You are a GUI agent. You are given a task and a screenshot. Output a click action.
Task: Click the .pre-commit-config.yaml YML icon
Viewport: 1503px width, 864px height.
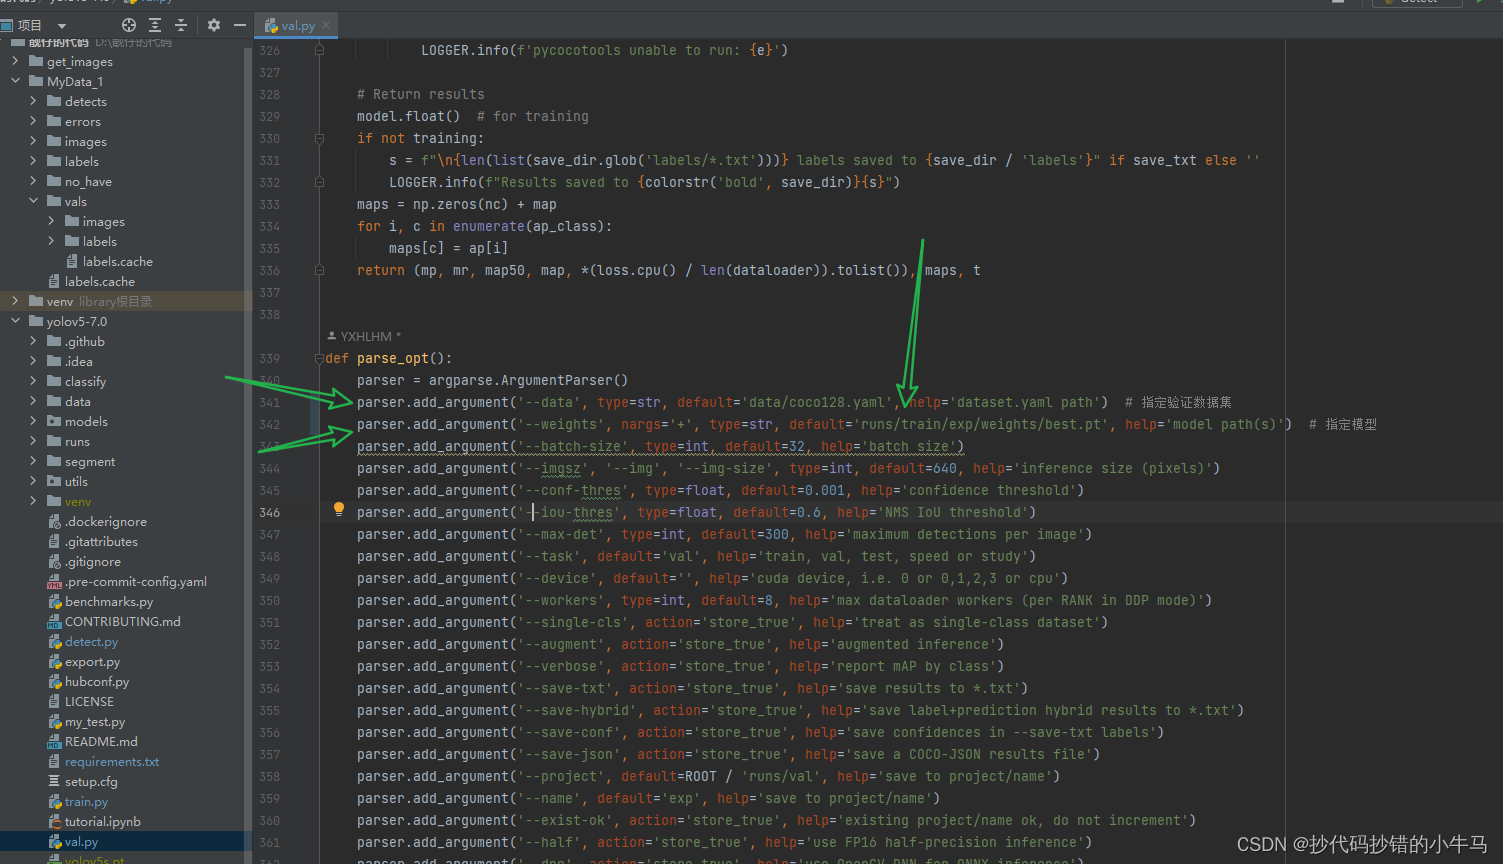55,581
